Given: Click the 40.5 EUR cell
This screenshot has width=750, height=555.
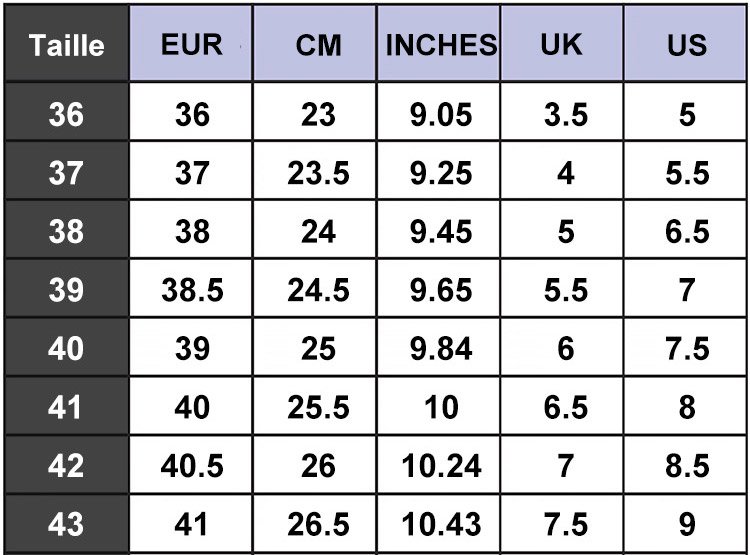Looking at the screenshot, I should tap(191, 465).
